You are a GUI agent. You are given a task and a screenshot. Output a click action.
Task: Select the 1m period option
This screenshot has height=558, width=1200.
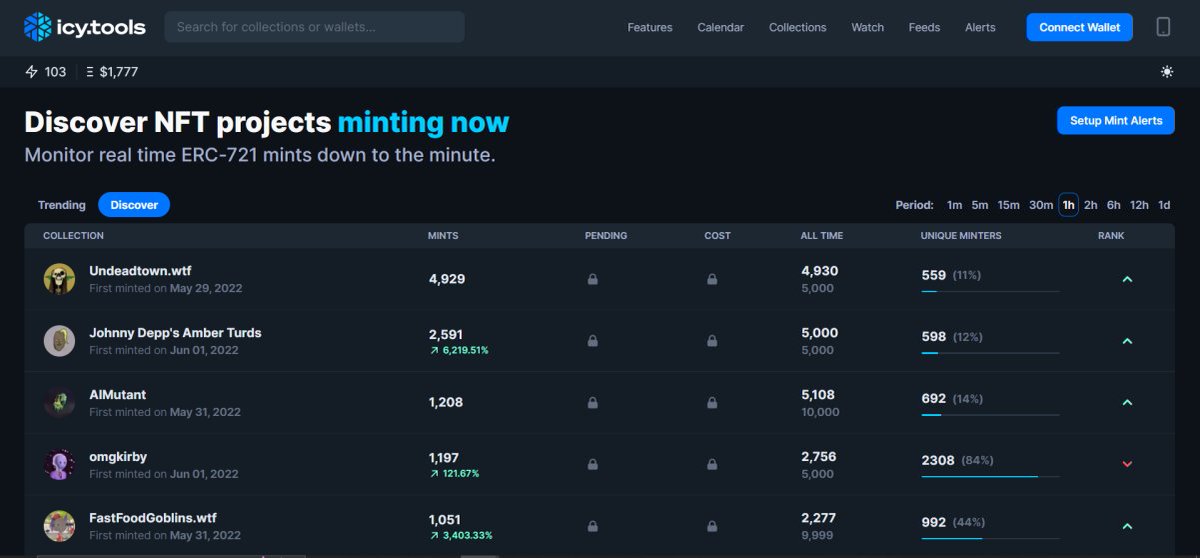pyautogui.click(x=955, y=205)
